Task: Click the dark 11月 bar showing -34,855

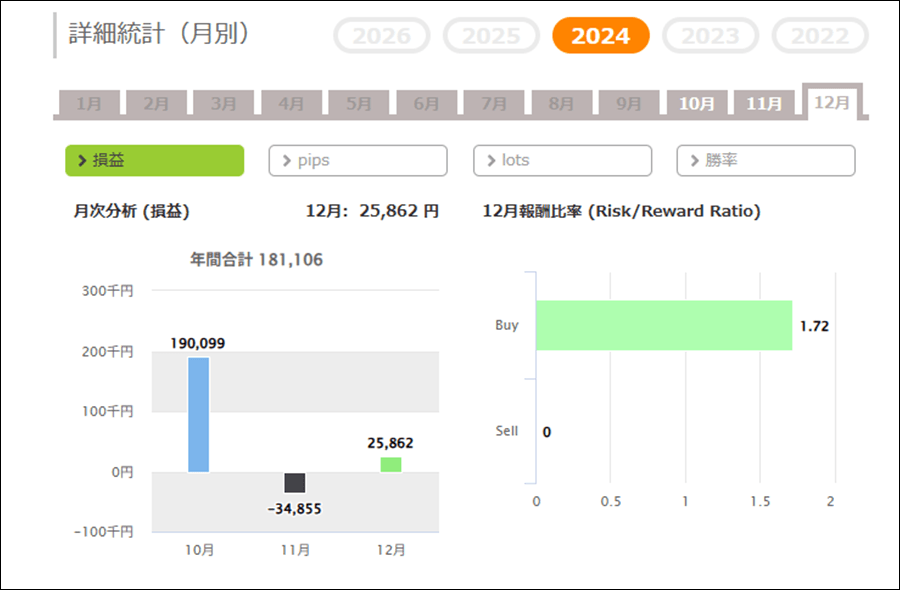Action: point(295,483)
